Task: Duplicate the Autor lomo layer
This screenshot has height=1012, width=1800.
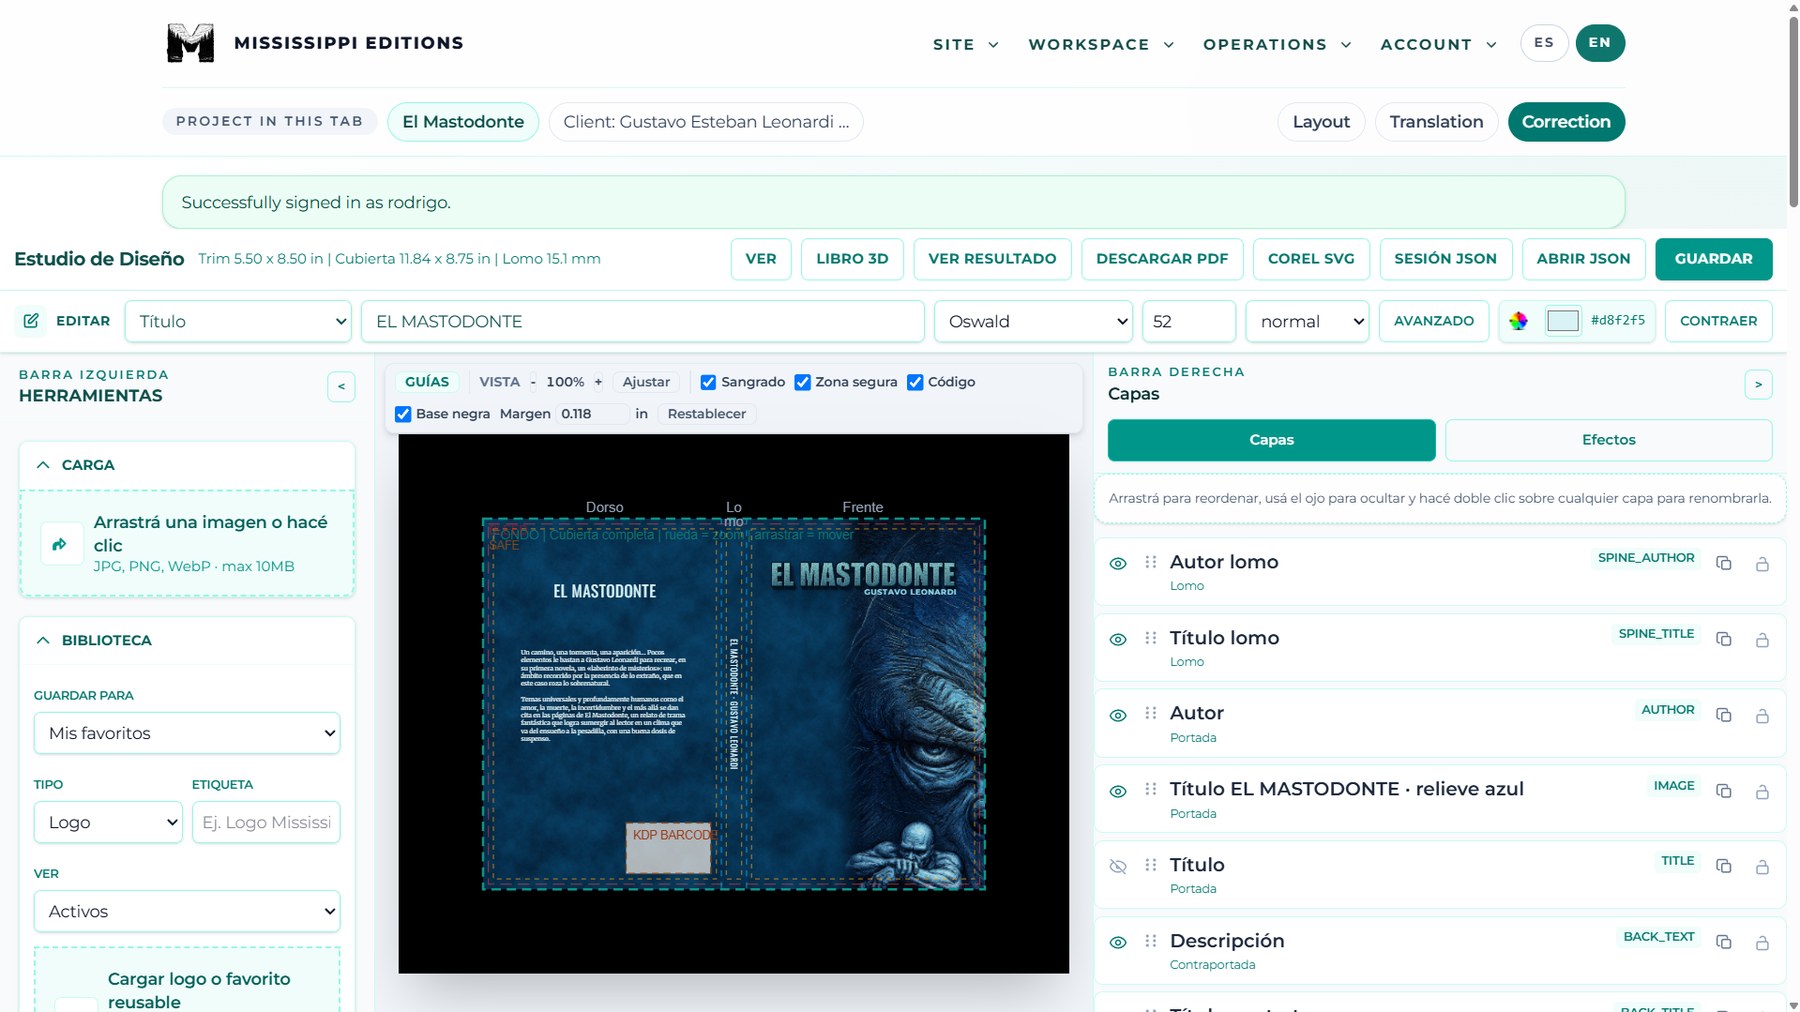Action: (x=1723, y=563)
